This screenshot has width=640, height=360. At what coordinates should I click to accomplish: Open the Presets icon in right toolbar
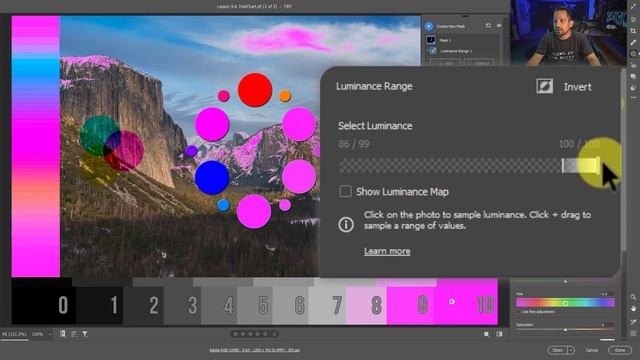633,87
